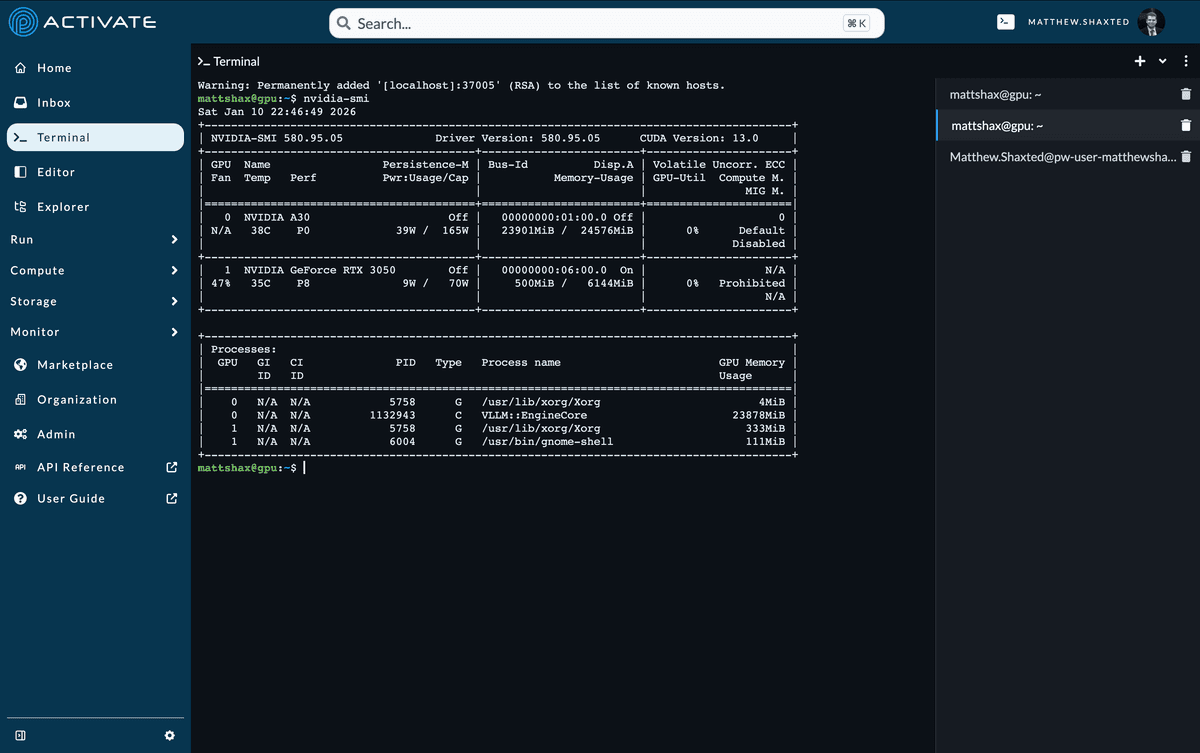Open the settings gear at sidebar bottom

pyautogui.click(x=169, y=735)
